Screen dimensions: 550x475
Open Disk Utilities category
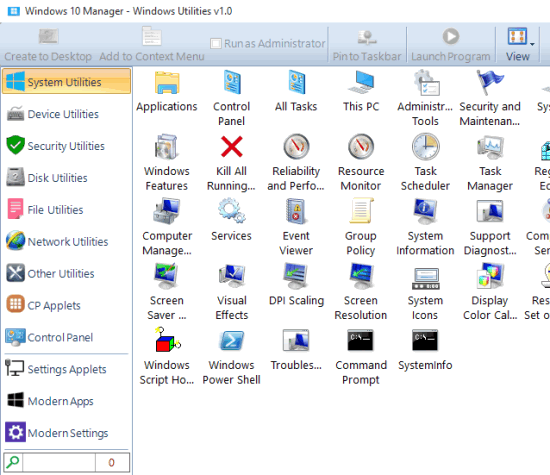pyautogui.click(x=66, y=178)
